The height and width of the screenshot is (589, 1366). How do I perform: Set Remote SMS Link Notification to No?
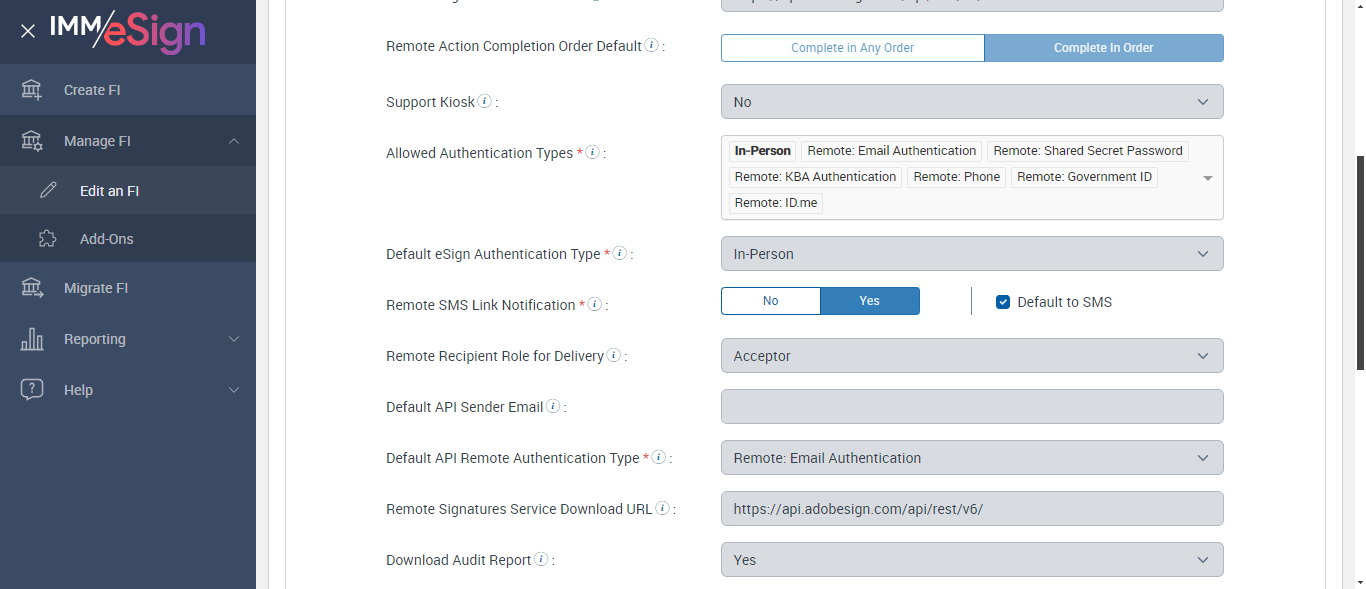point(770,301)
